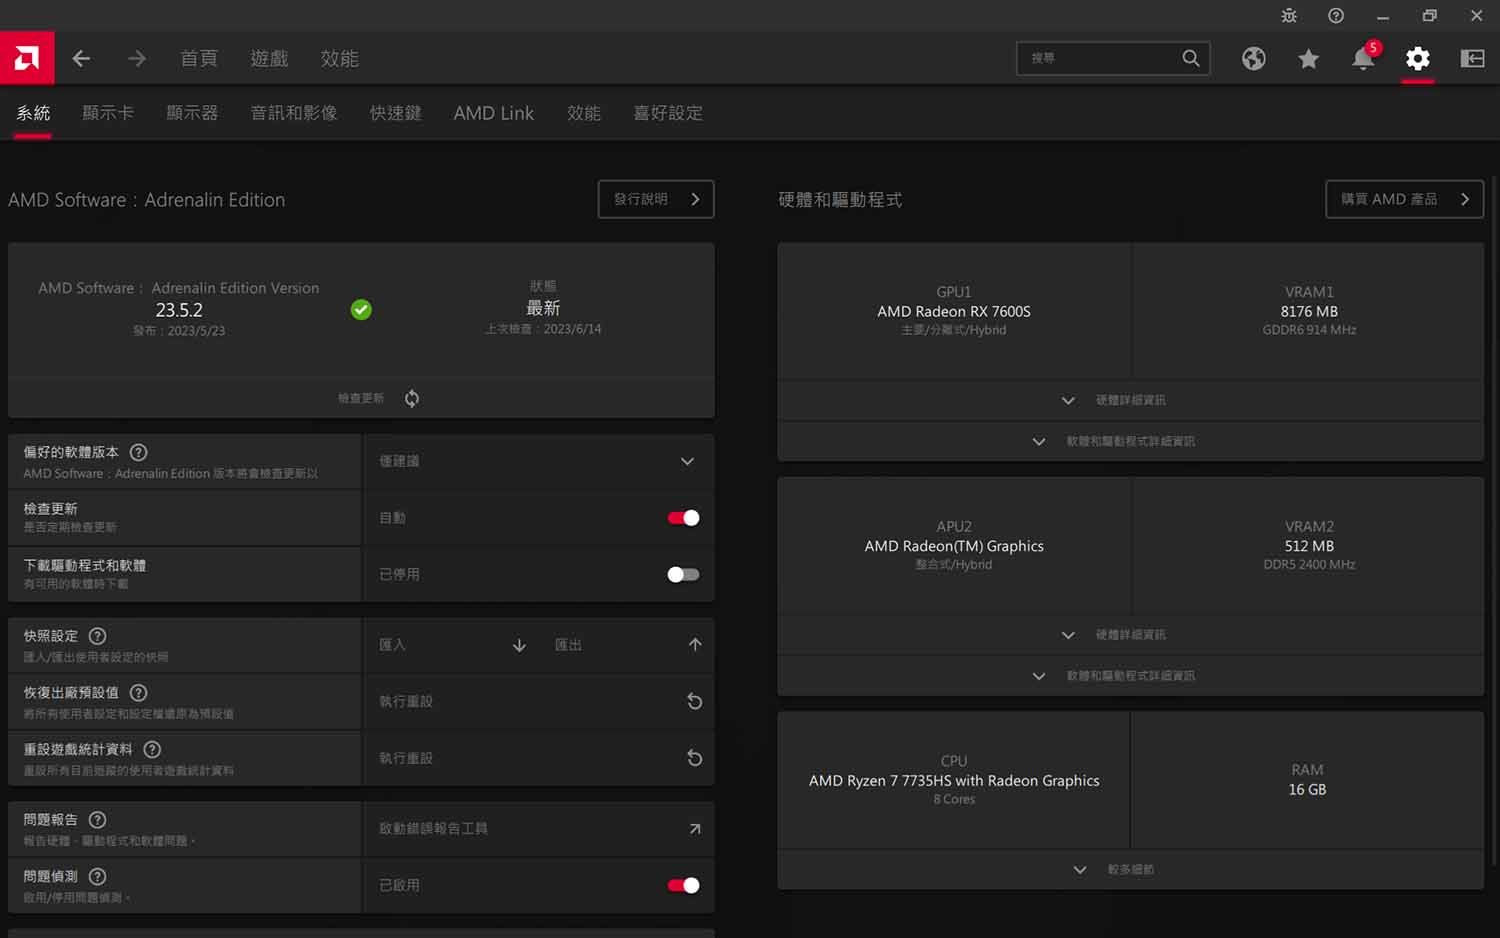Go to 首頁 in top navigation

click(x=199, y=59)
